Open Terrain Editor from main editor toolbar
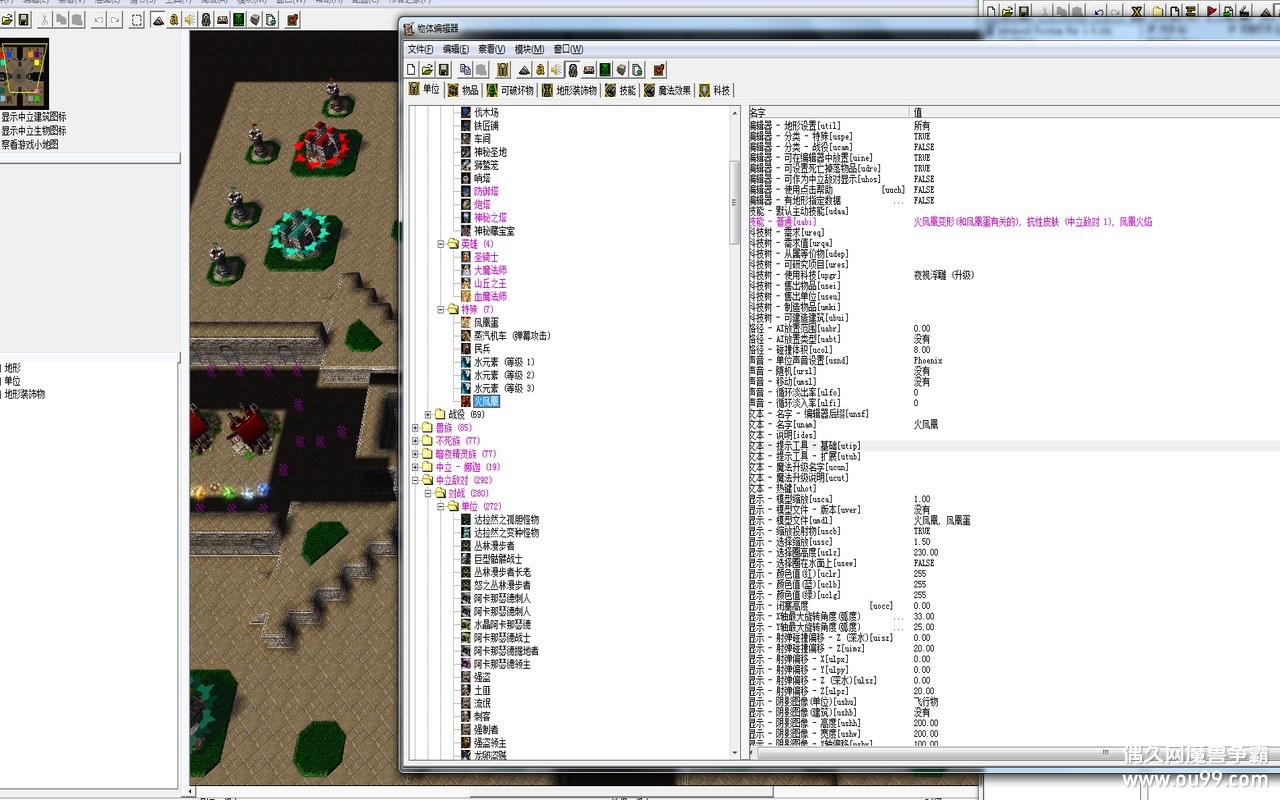The image size is (1280, 800). pyautogui.click(x=158, y=20)
